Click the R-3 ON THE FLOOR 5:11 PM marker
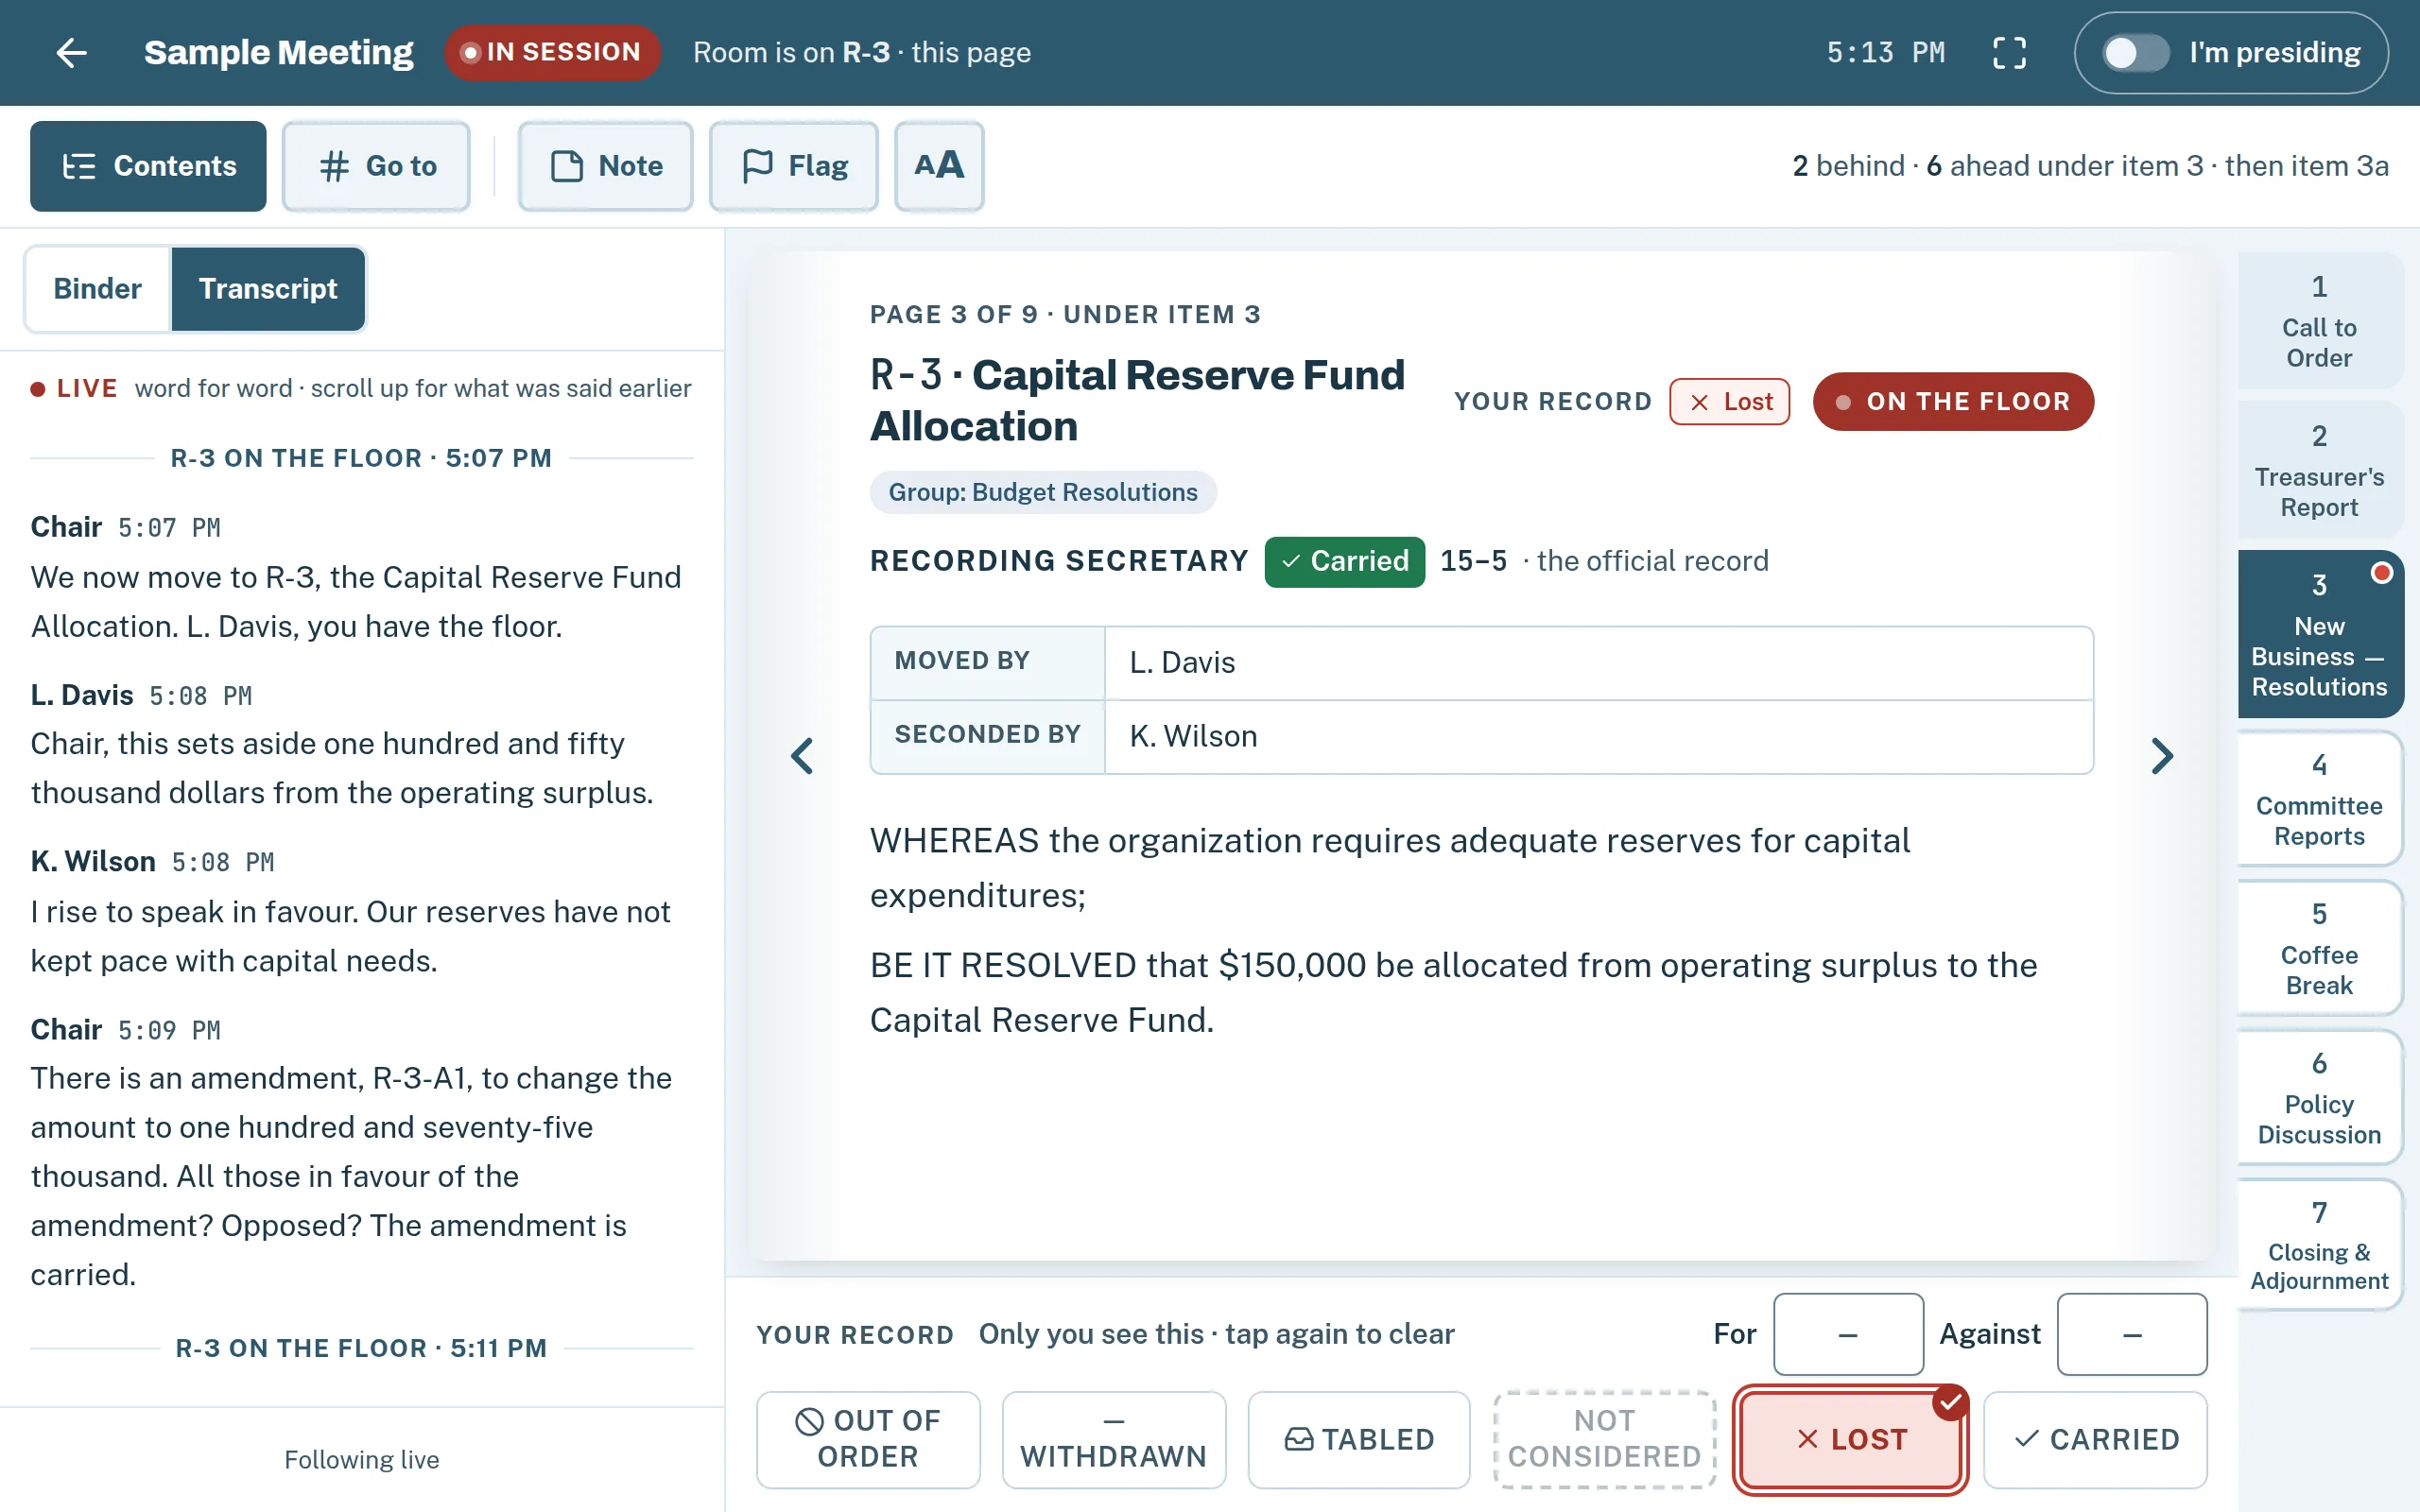 pos(361,1348)
